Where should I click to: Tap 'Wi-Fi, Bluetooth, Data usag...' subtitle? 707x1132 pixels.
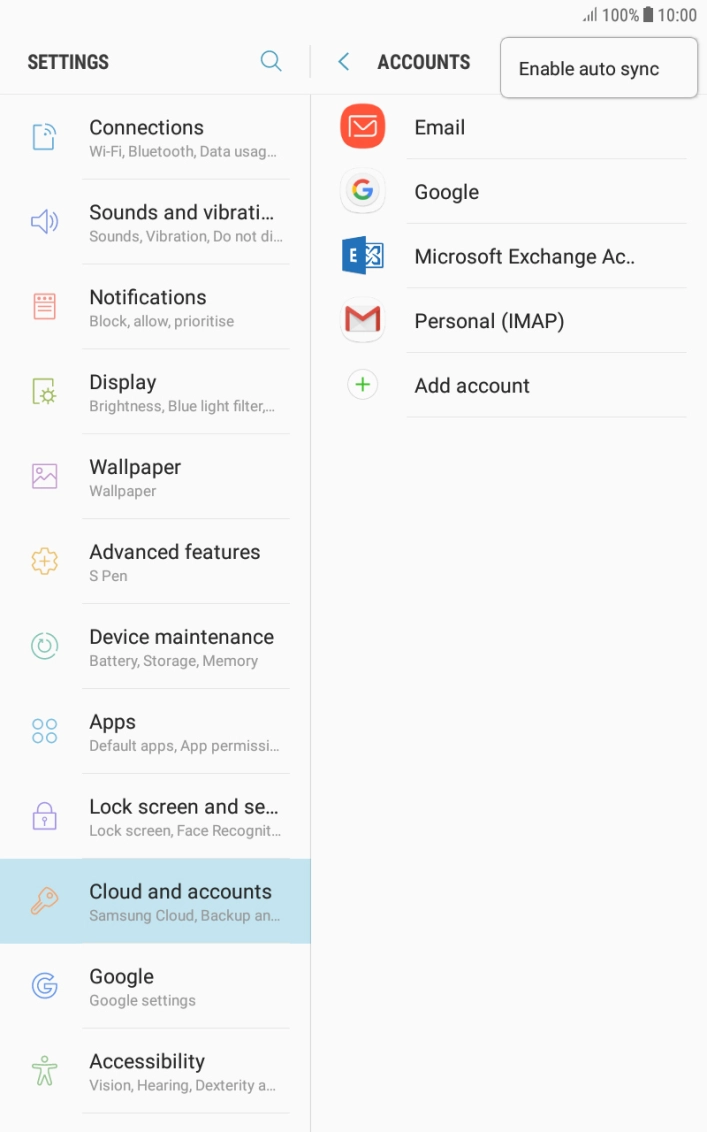[x=183, y=152]
